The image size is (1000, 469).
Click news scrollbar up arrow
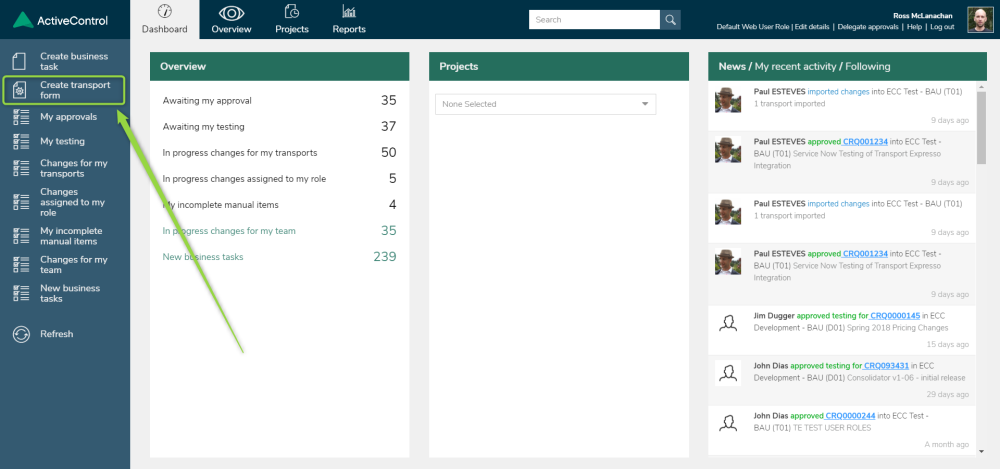pos(981,86)
